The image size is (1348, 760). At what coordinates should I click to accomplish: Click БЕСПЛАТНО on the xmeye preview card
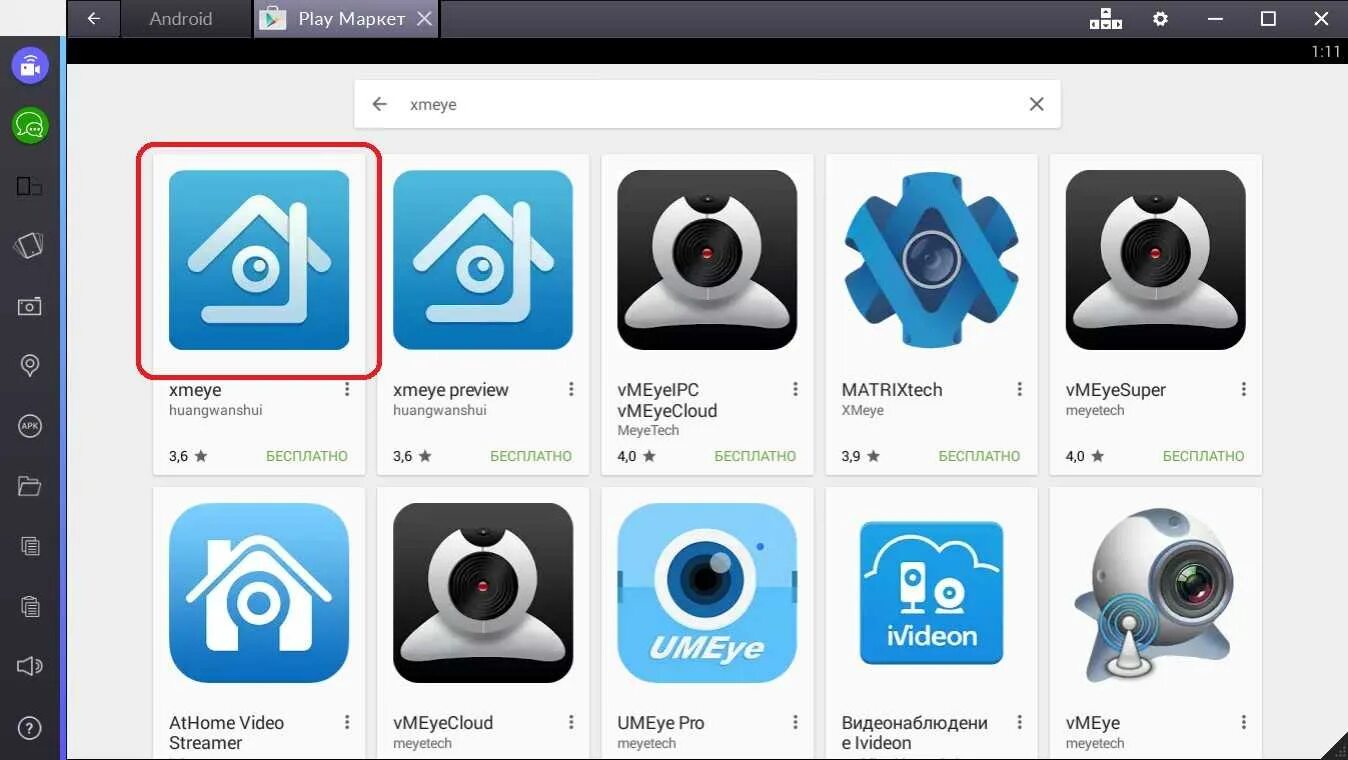tap(531, 456)
